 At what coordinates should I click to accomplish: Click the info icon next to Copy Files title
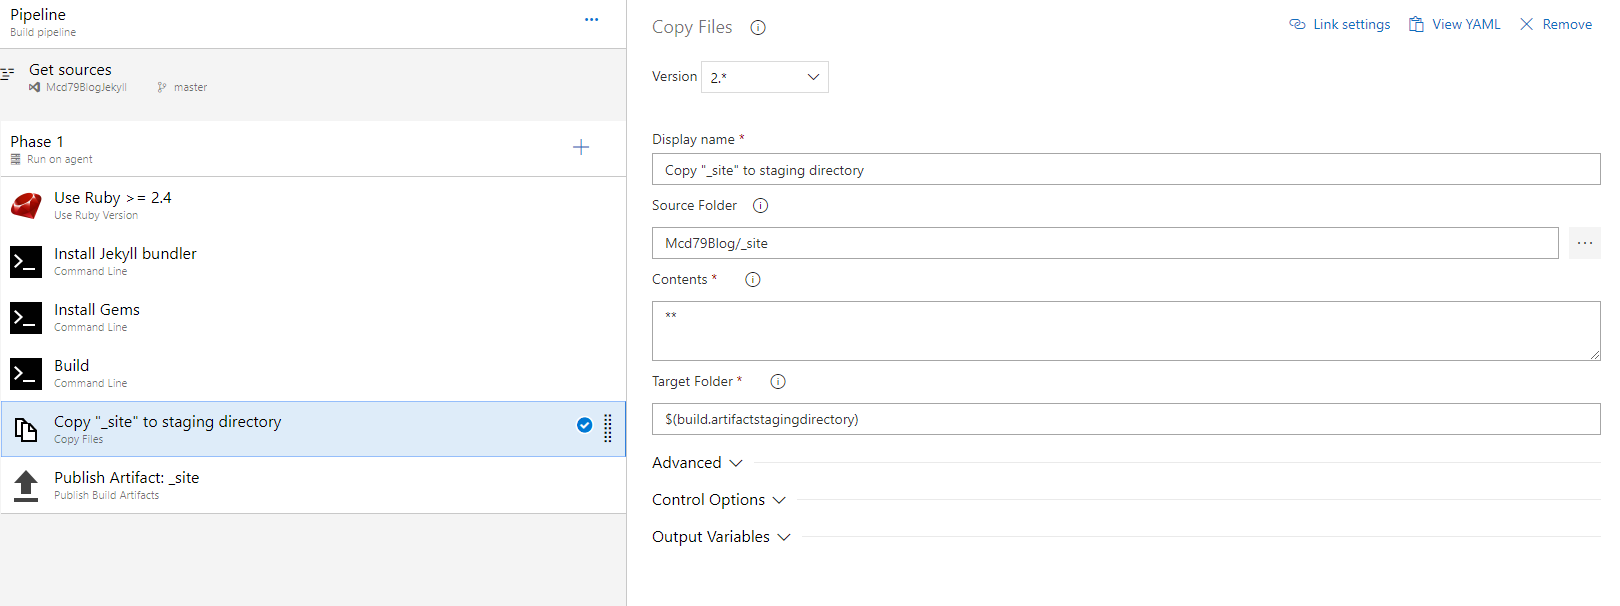(x=758, y=28)
